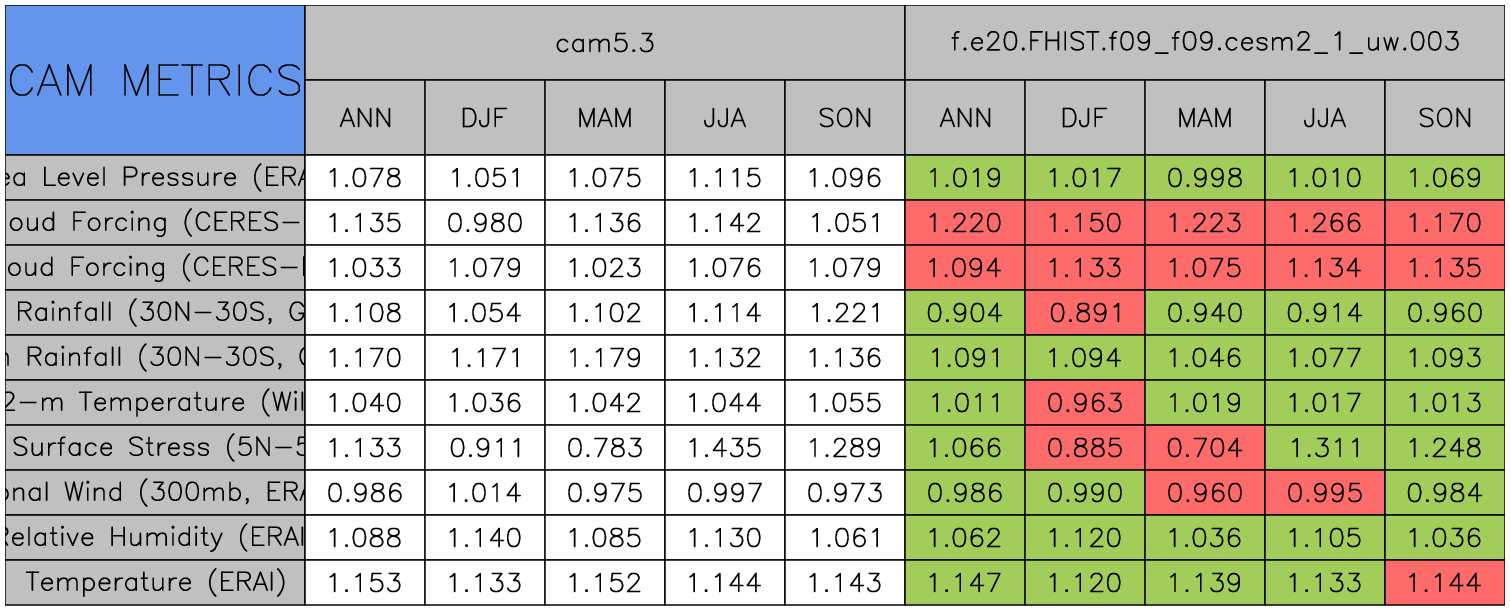
Task: Select the cell with value 1.435
Action: click(x=725, y=447)
